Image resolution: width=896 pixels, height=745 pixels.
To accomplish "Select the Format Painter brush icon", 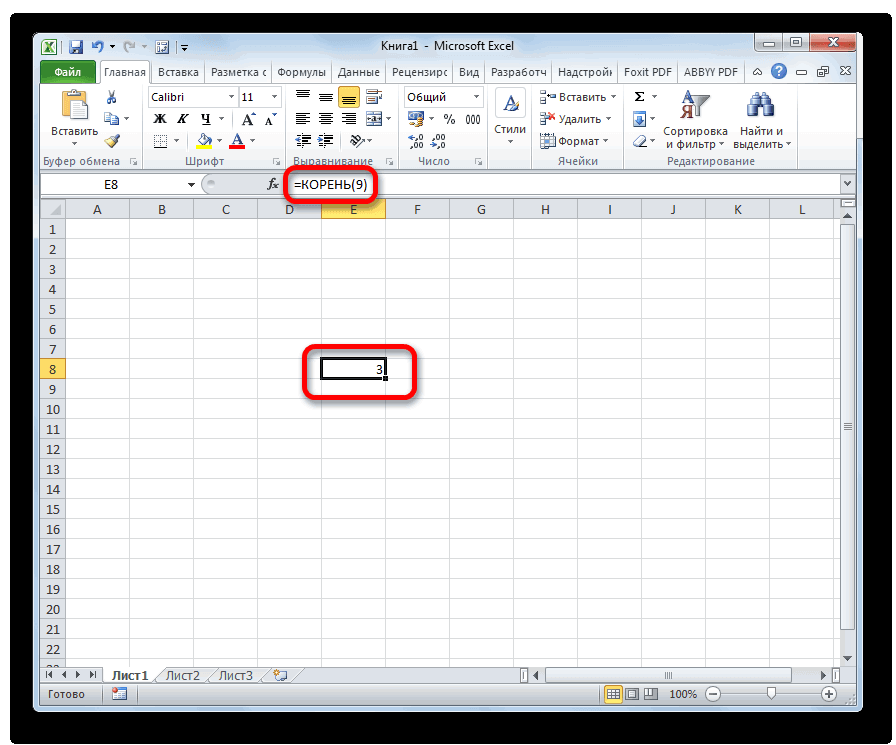I will point(112,141).
